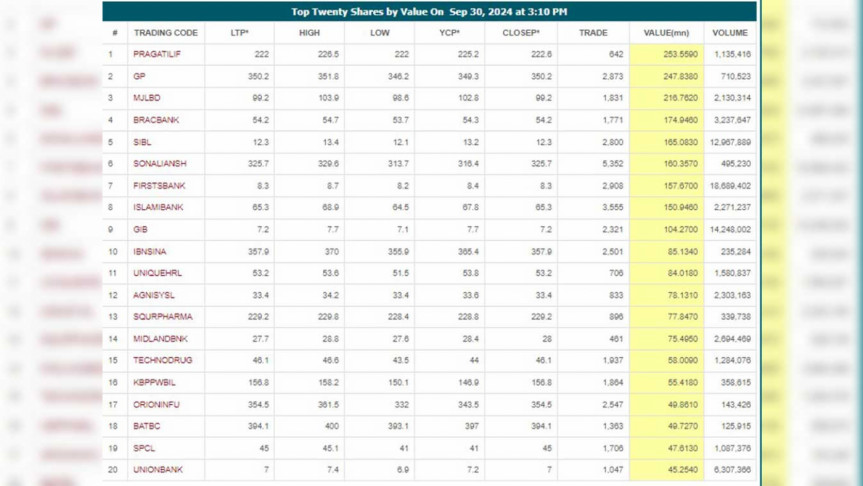Image resolution: width=863 pixels, height=486 pixels.
Task: Open the FIRSTSBANK trading code link
Action: coord(159,185)
